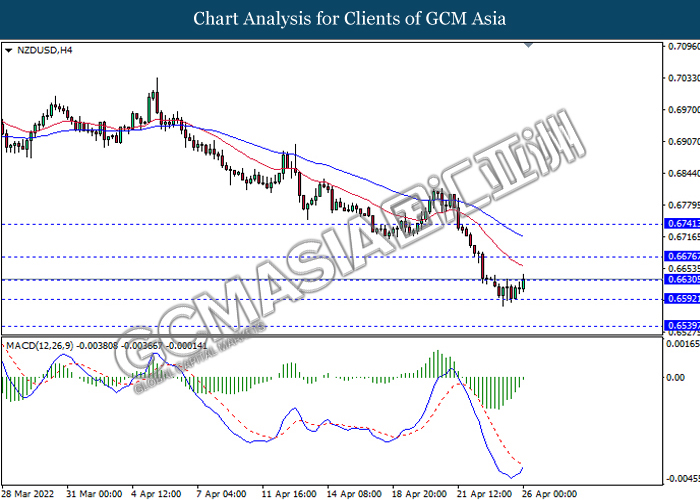Screen dimensions: 700x500
Task: Click the 0.00 level on MACD scale
Action: (x=675, y=378)
